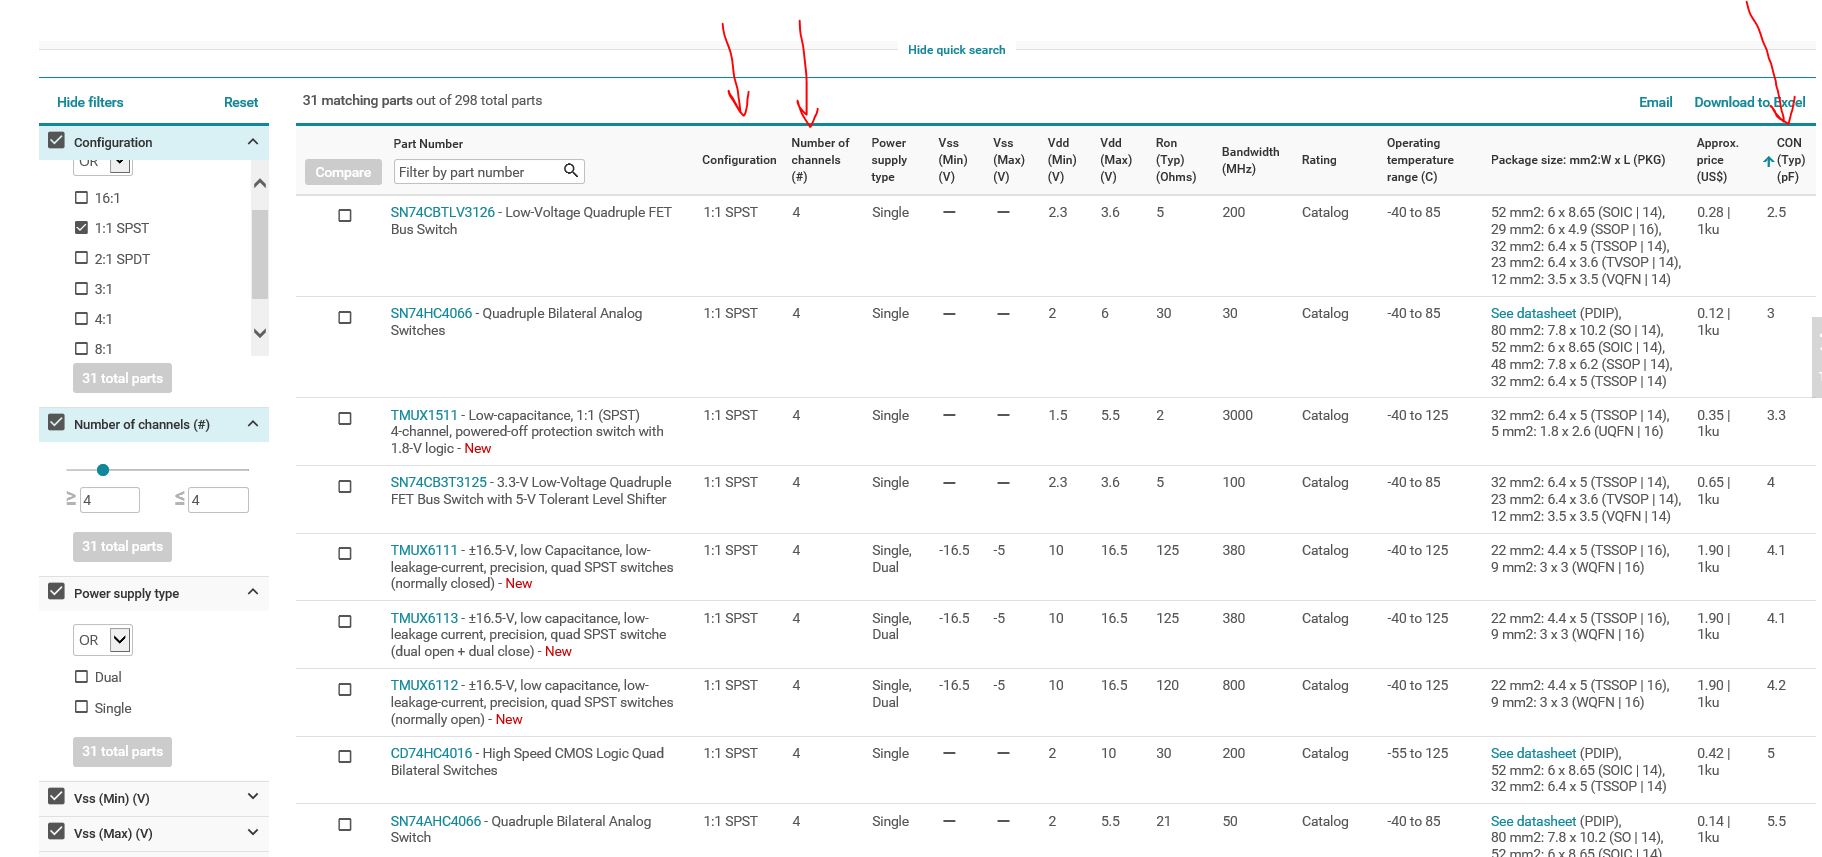Check the 3:1 configuration option
1822x857 pixels.
(82, 288)
